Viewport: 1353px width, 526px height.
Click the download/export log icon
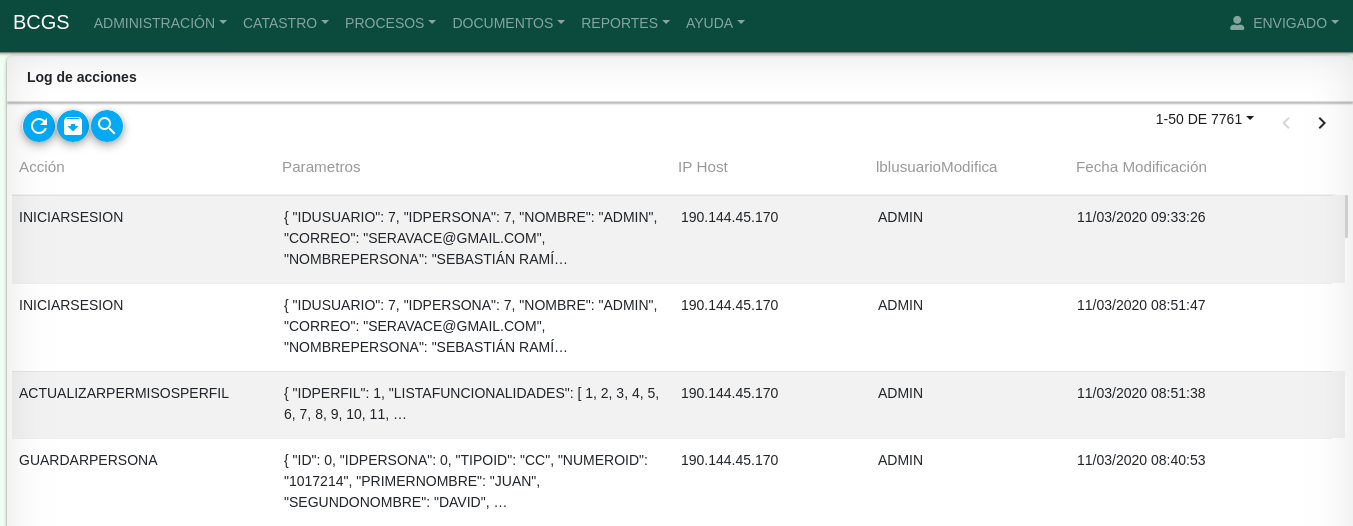tap(73, 126)
